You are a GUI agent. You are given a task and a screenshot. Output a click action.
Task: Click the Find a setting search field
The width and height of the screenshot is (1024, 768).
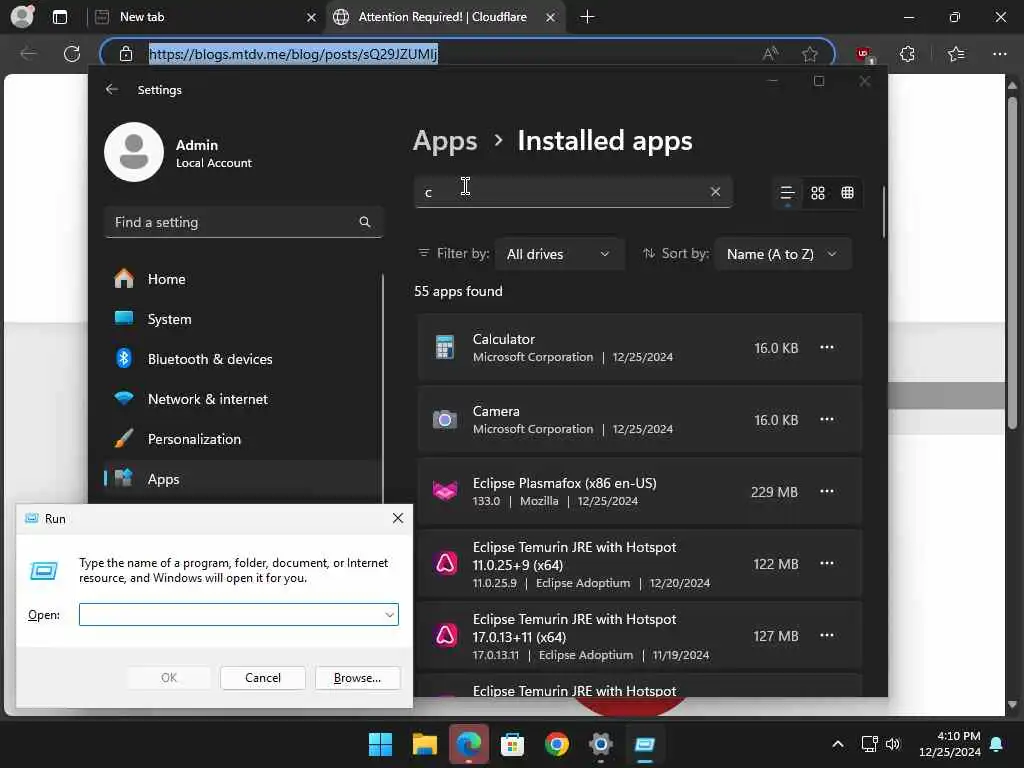pyautogui.click(x=243, y=222)
